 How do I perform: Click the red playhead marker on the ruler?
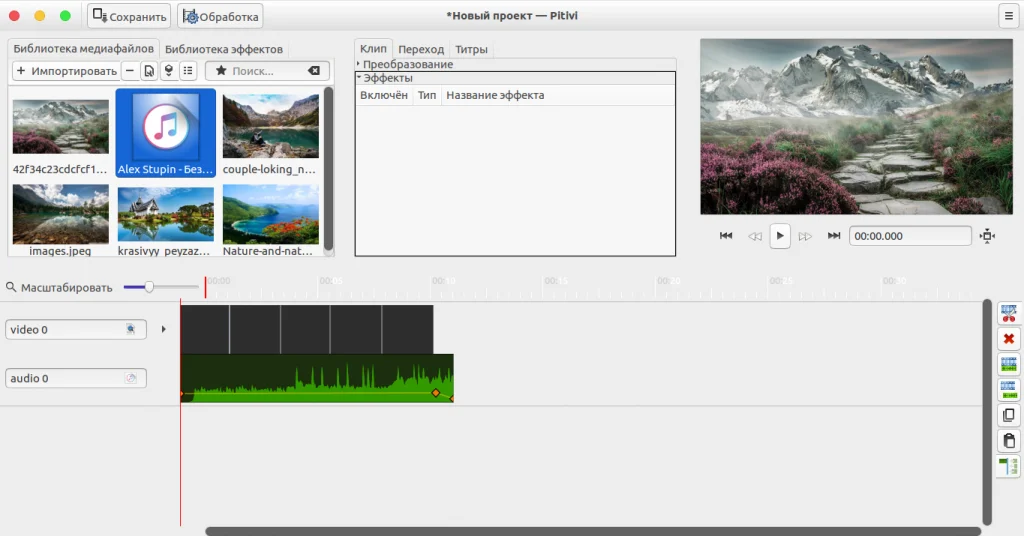point(205,287)
